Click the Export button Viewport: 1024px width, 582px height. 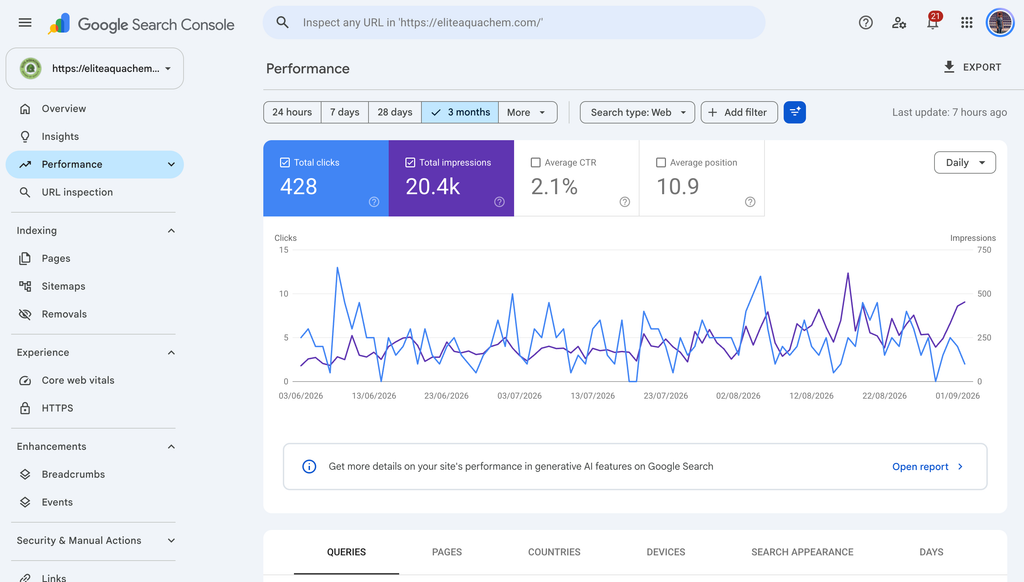click(x=972, y=67)
